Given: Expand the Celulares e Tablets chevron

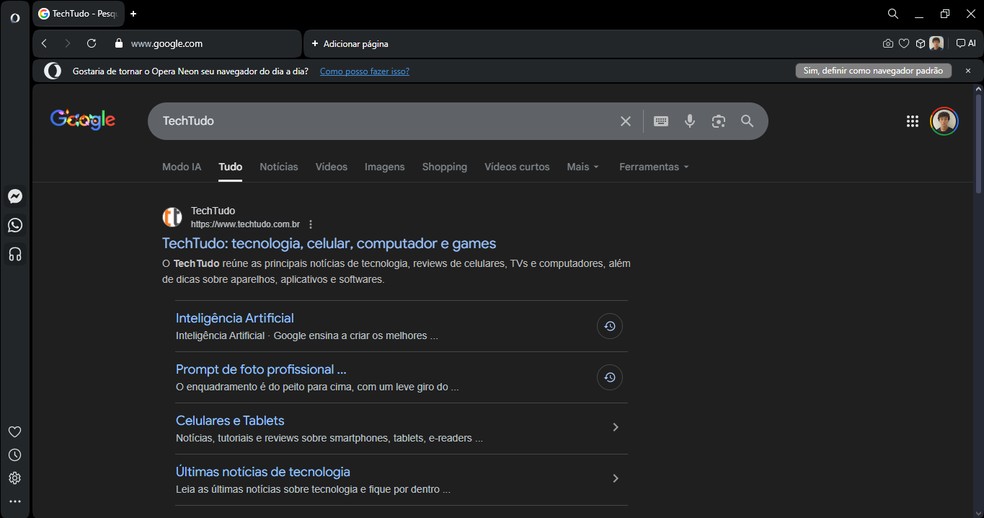Looking at the screenshot, I should point(616,427).
